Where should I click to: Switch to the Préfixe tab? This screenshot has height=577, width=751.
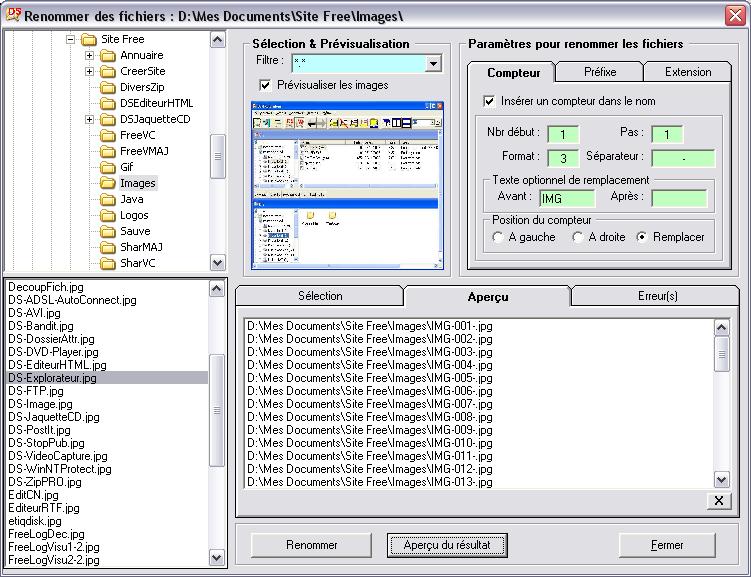pyautogui.click(x=599, y=72)
